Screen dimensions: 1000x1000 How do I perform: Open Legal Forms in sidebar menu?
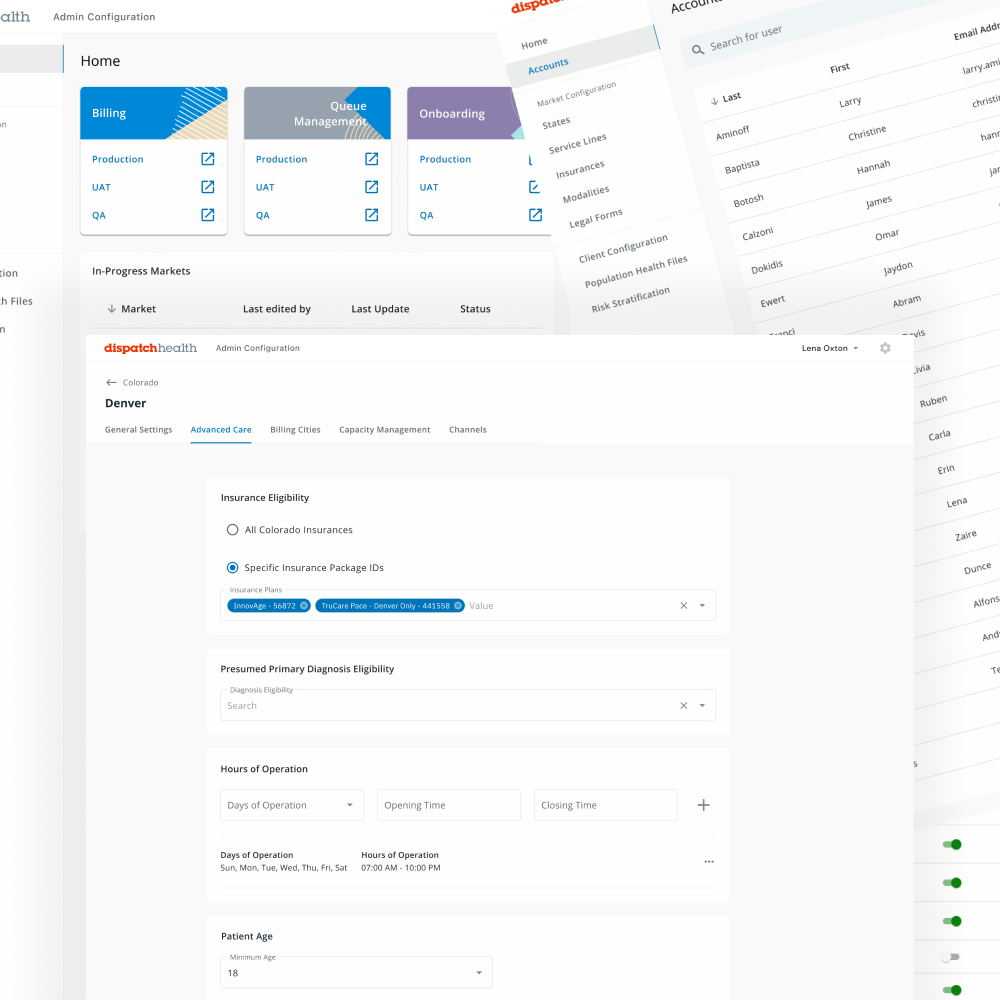596,218
